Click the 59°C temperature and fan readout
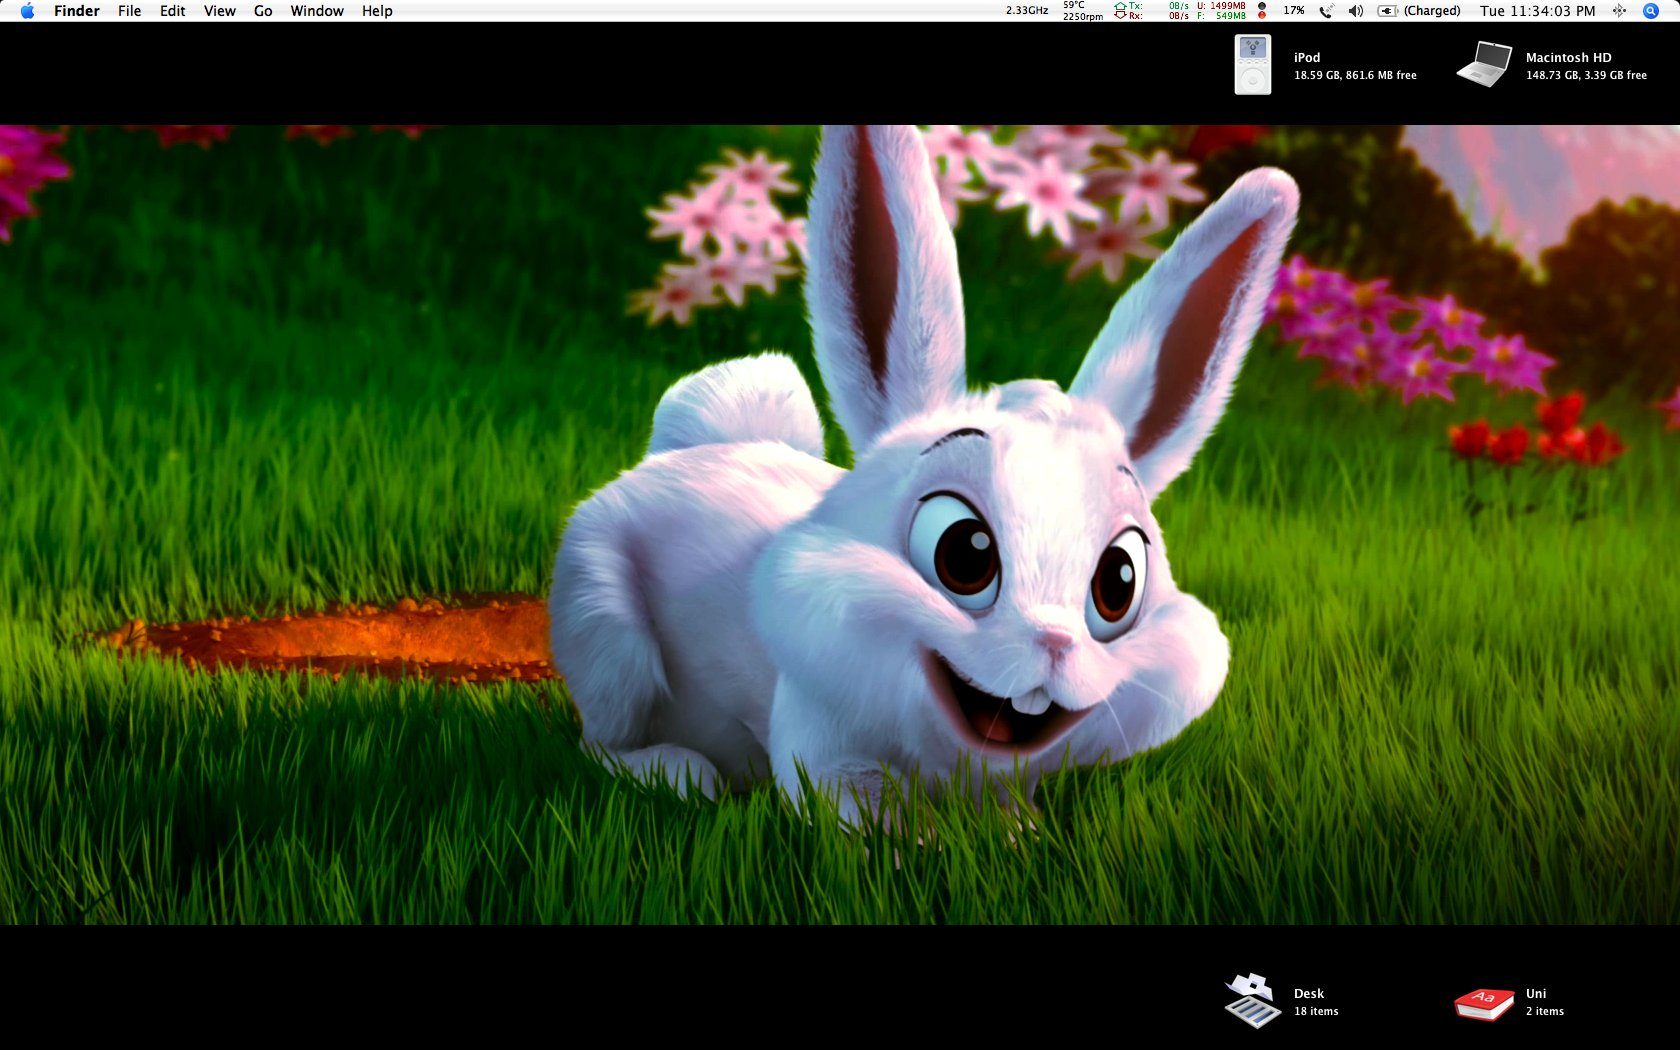The height and width of the screenshot is (1050, 1680). point(1083,11)
